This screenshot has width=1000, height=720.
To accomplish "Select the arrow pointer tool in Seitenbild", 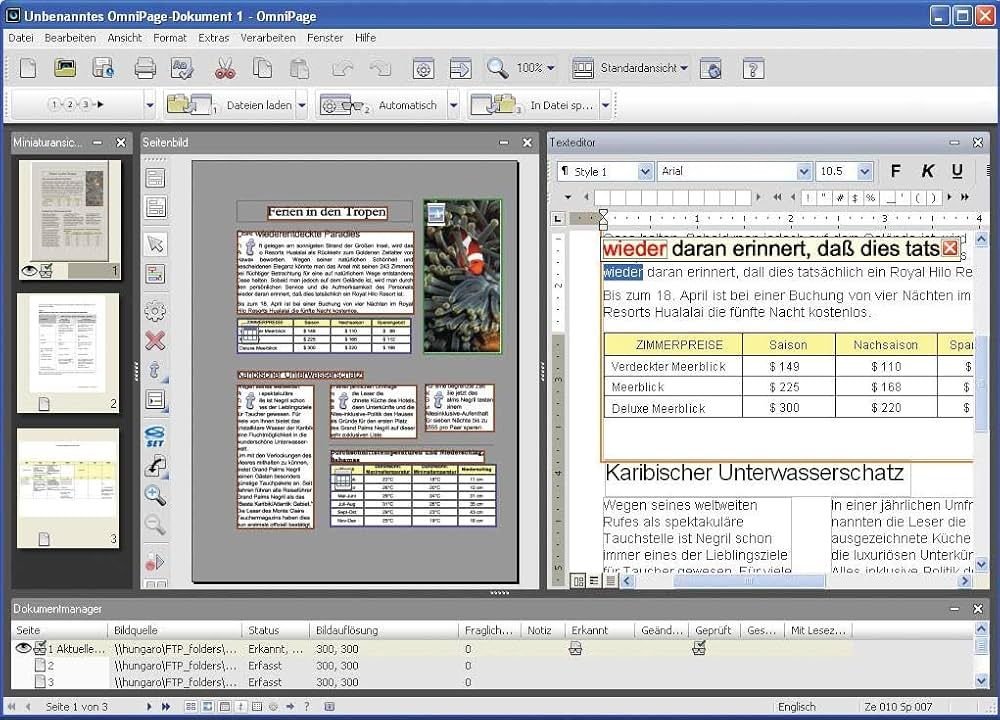I will [155, 244].
